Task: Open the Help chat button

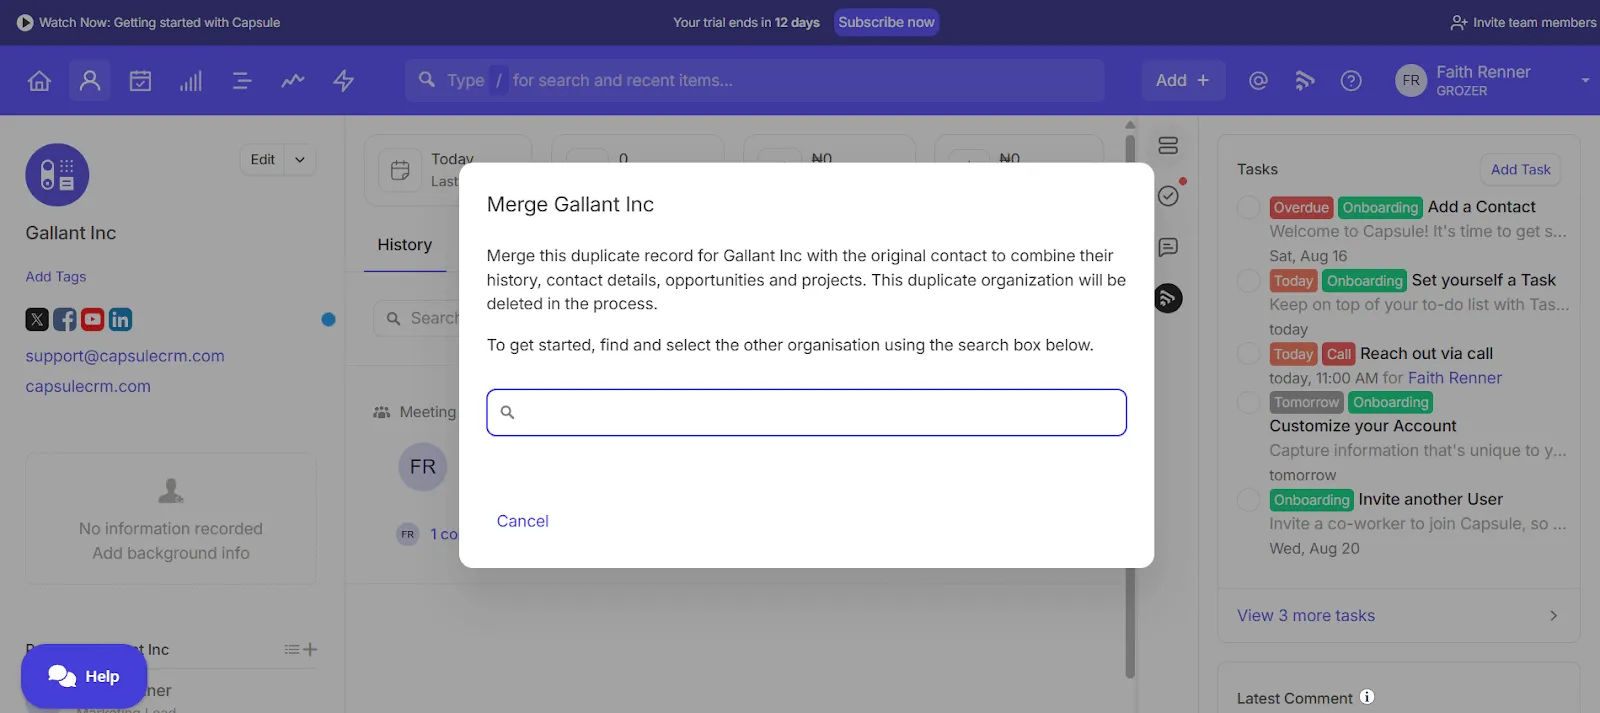Action: coord(84,677)
